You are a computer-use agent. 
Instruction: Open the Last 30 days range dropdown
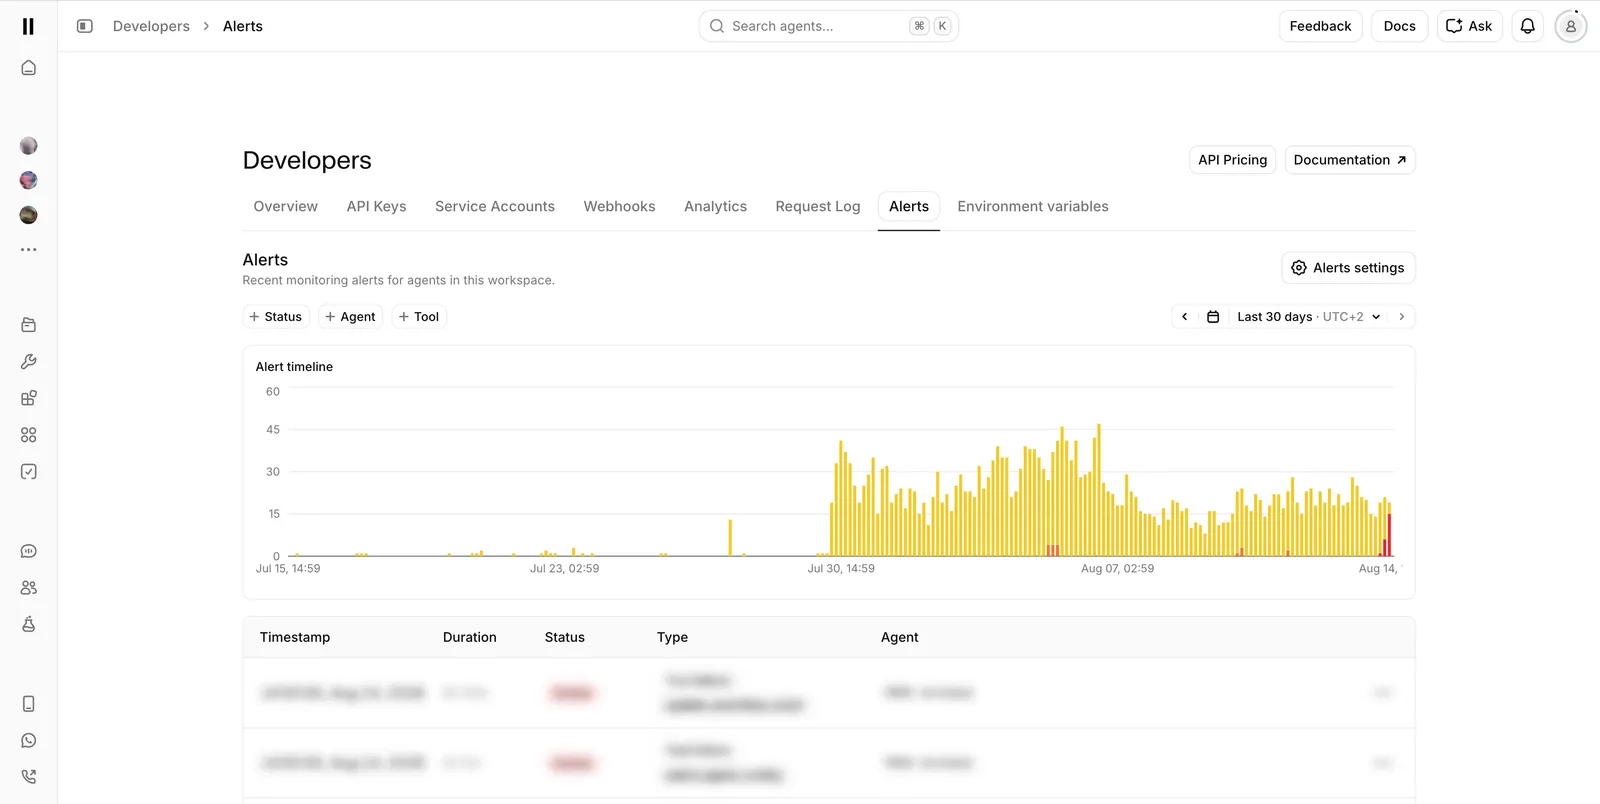tap(1308, 317)
